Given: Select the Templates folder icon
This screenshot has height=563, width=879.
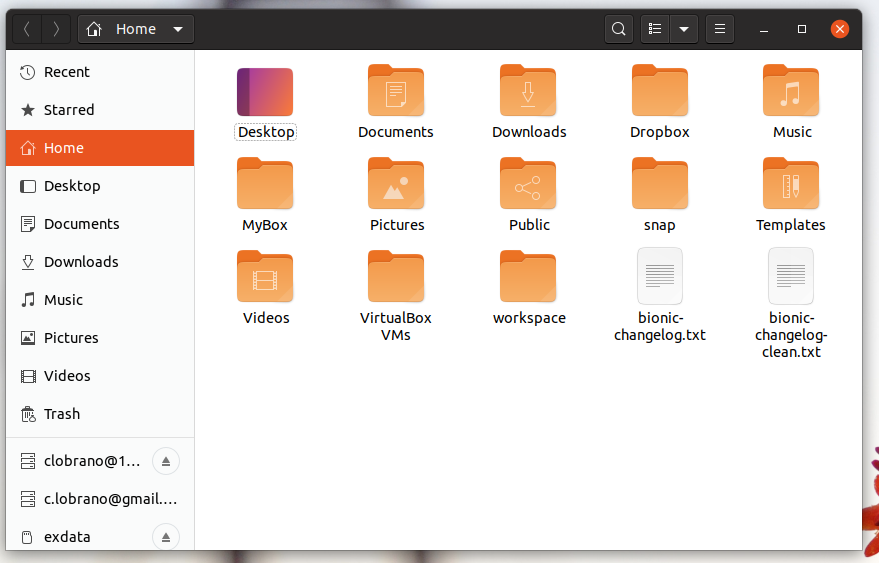Looking at the screenshot, I should [791, 183].
